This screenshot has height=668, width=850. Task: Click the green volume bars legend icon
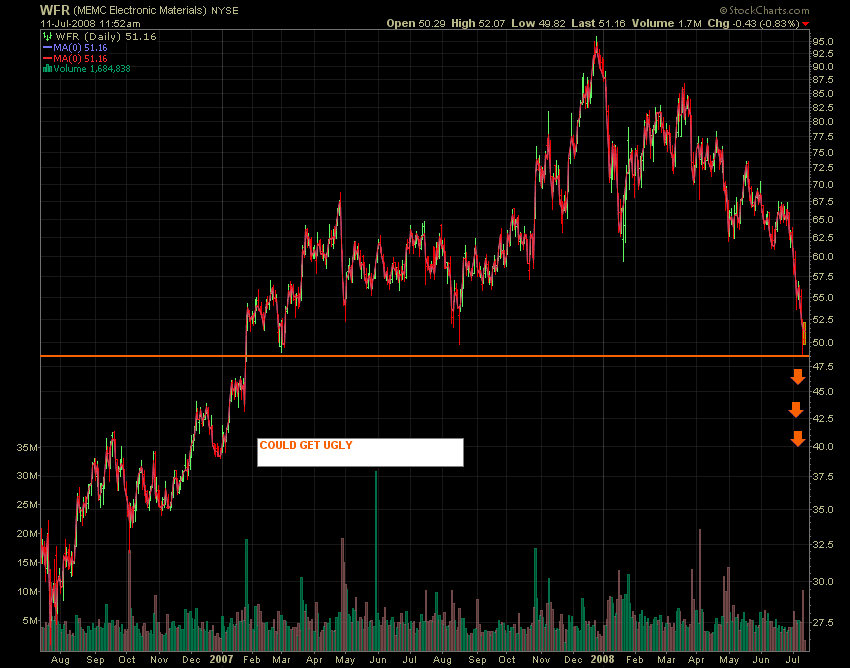[x=47, y=68]
